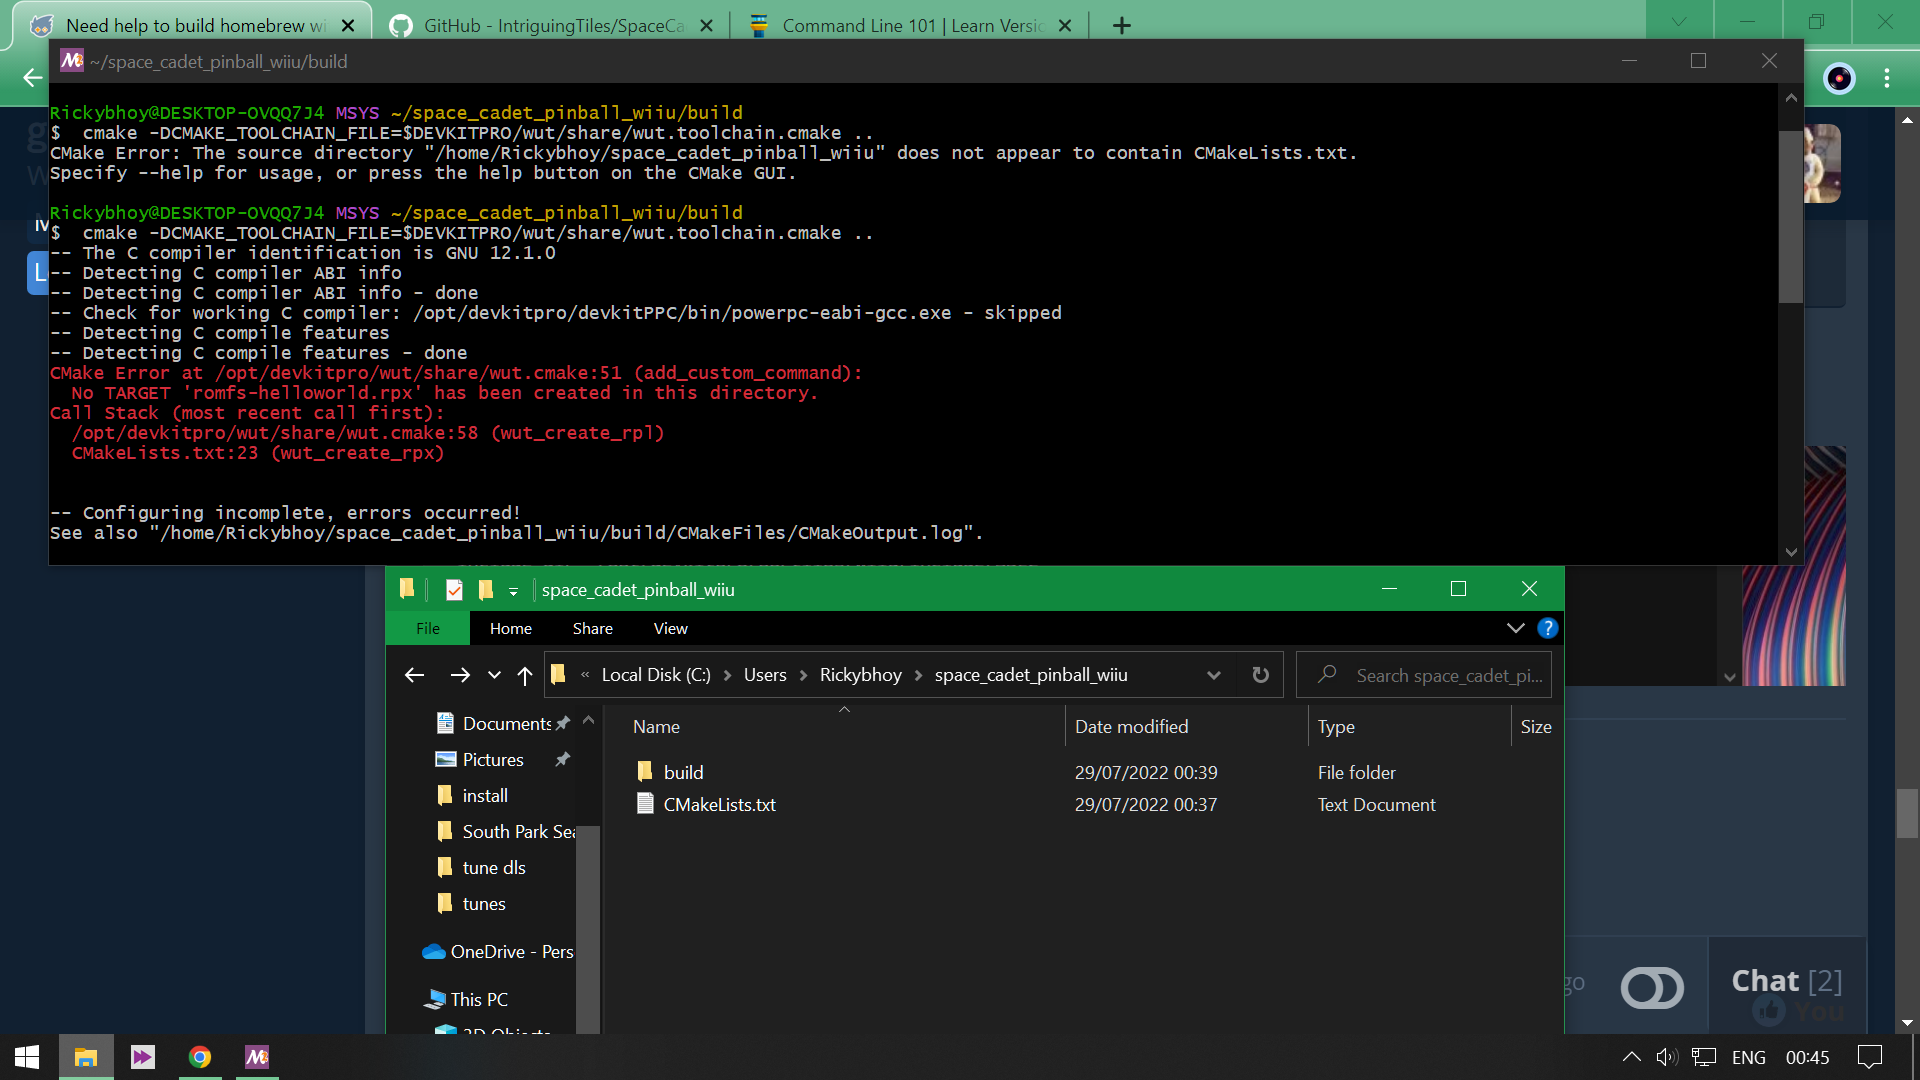Toggle the switch next to Chat on the webpage
The height and width of the screenshot is (1080, 1920).
[1652, 988]
